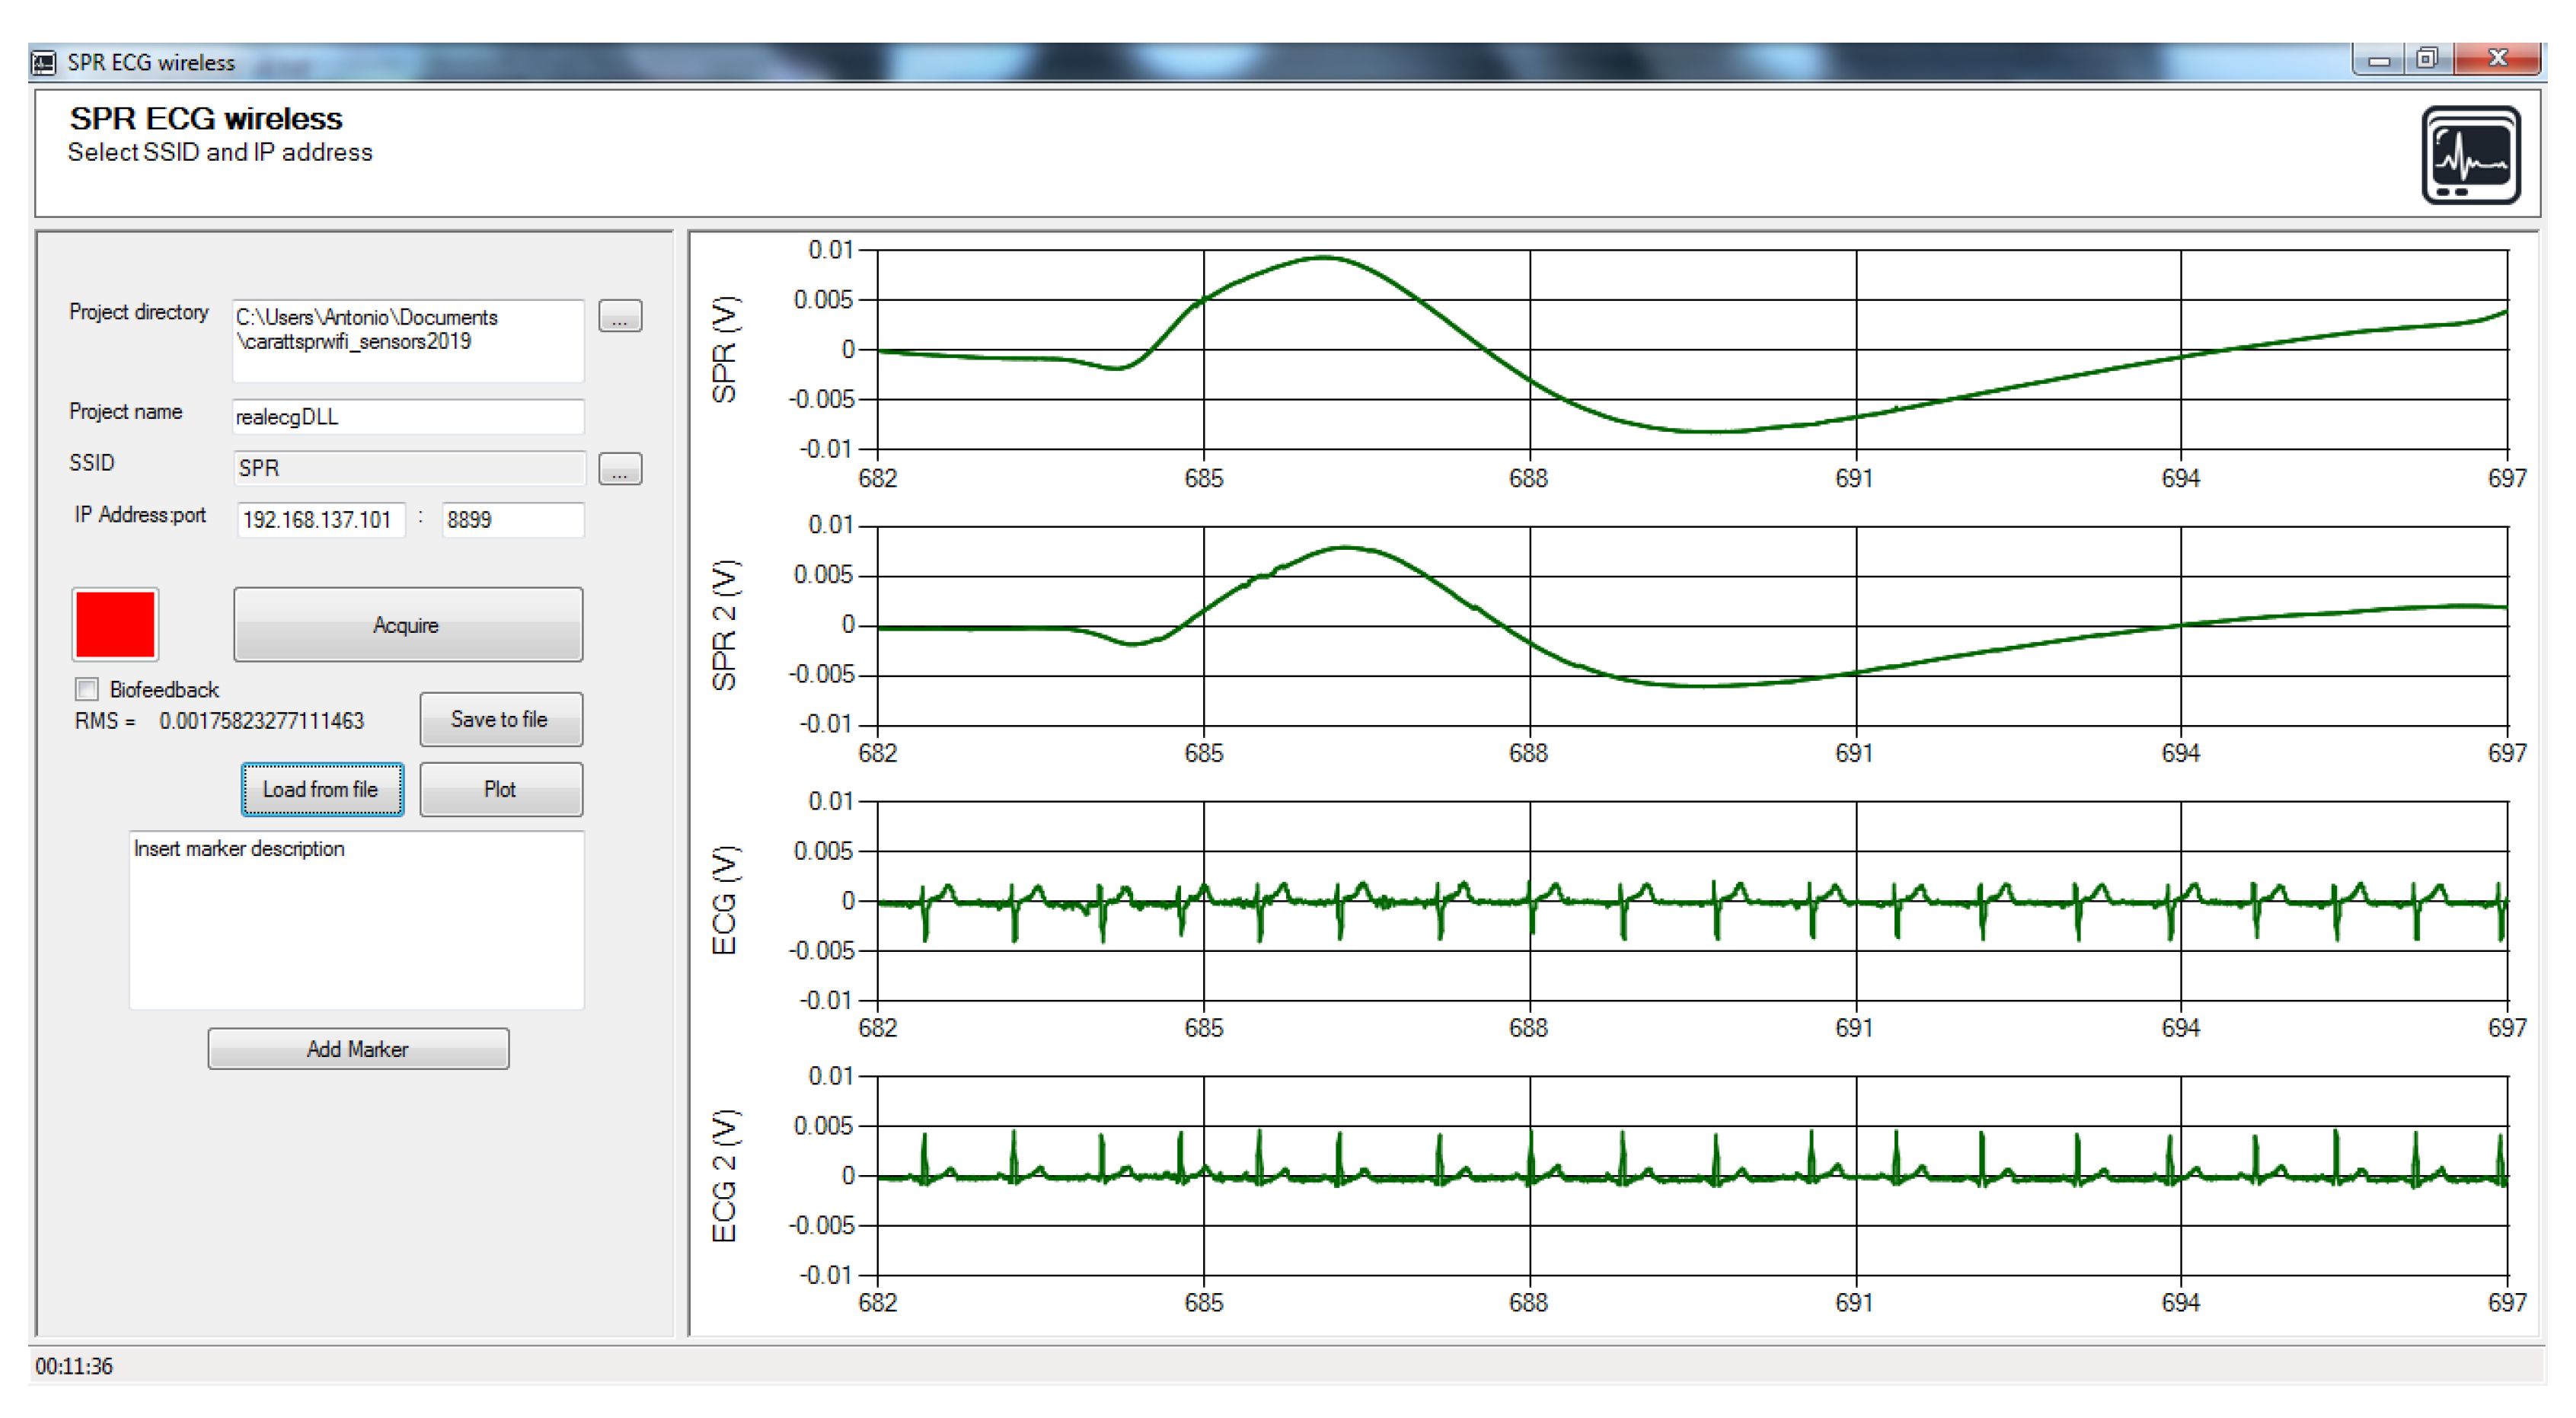This screenshot has height=1418, width=2576.
Task: Click the Acquire button
Action: 406,624
